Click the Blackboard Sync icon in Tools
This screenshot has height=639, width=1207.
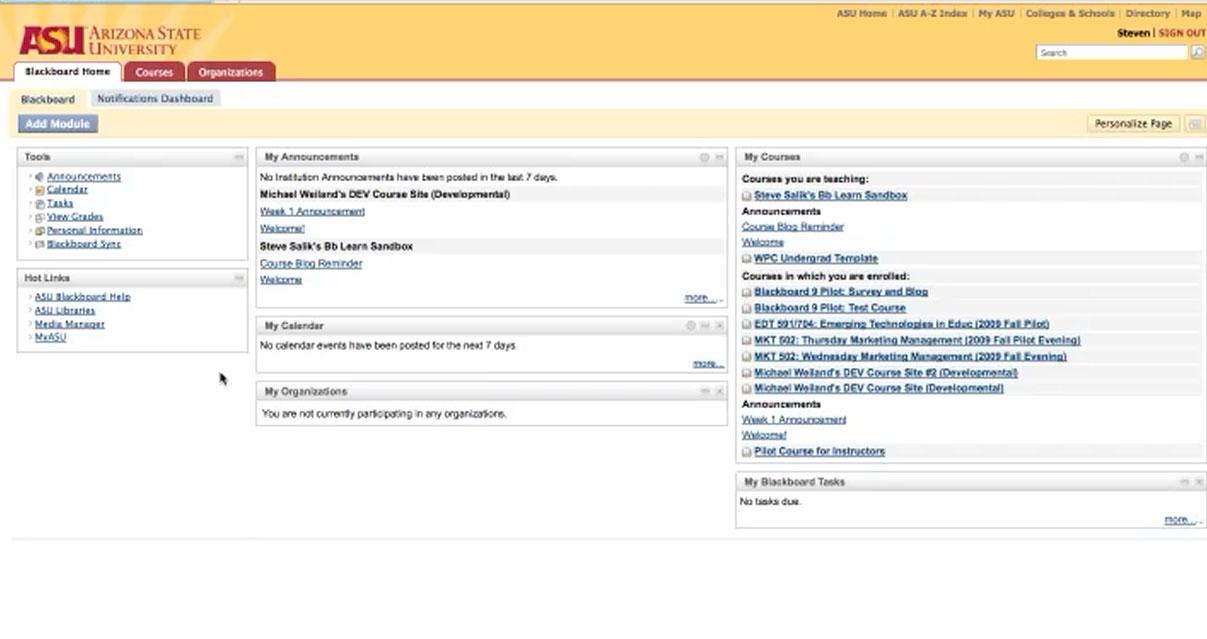point(39,244)
